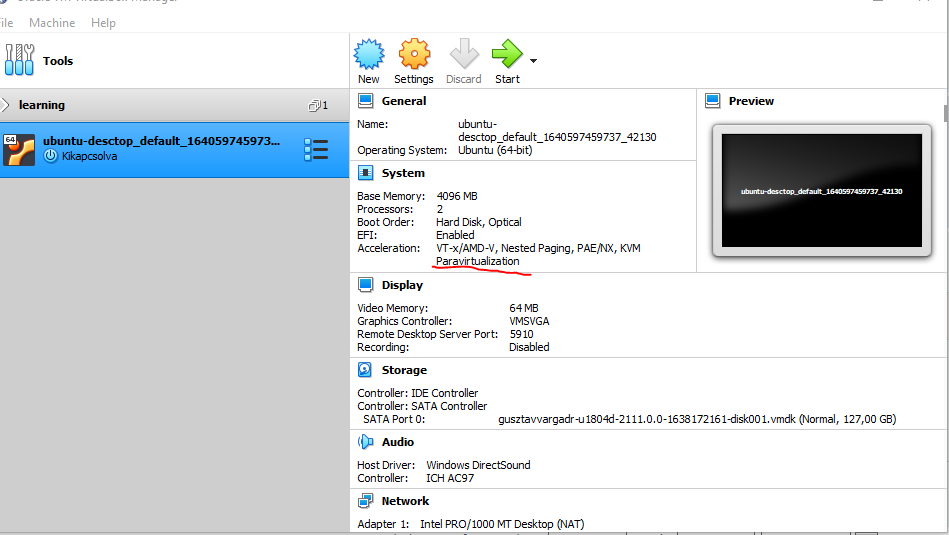
Task: Click the Network section icon
Action: (366, 501)
